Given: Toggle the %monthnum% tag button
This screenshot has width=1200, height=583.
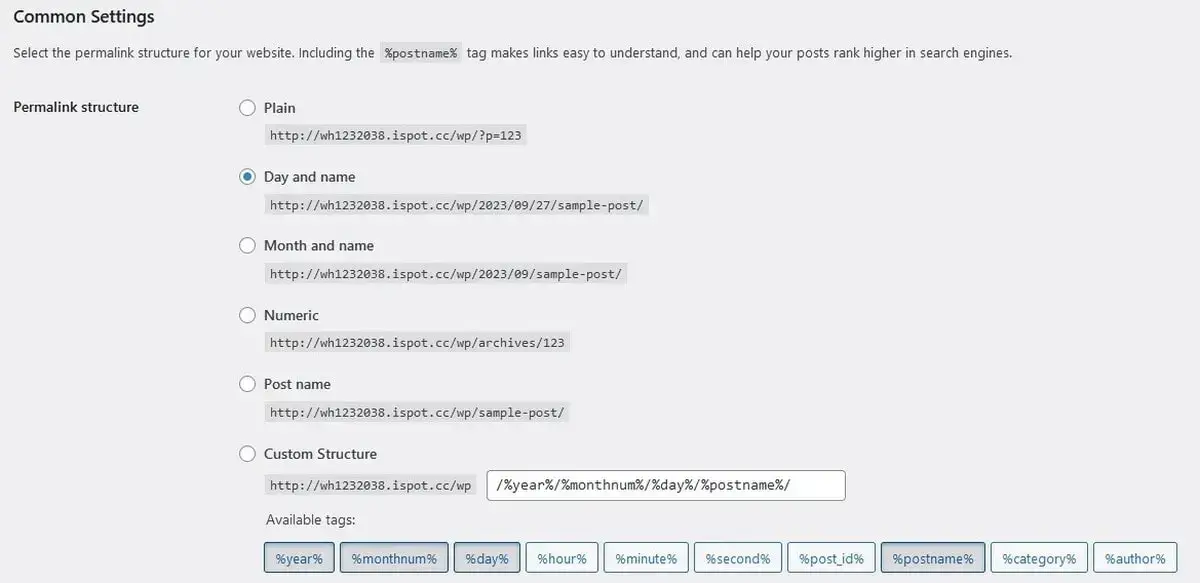Looking at the screenshot, I should [x=394, y=559].
